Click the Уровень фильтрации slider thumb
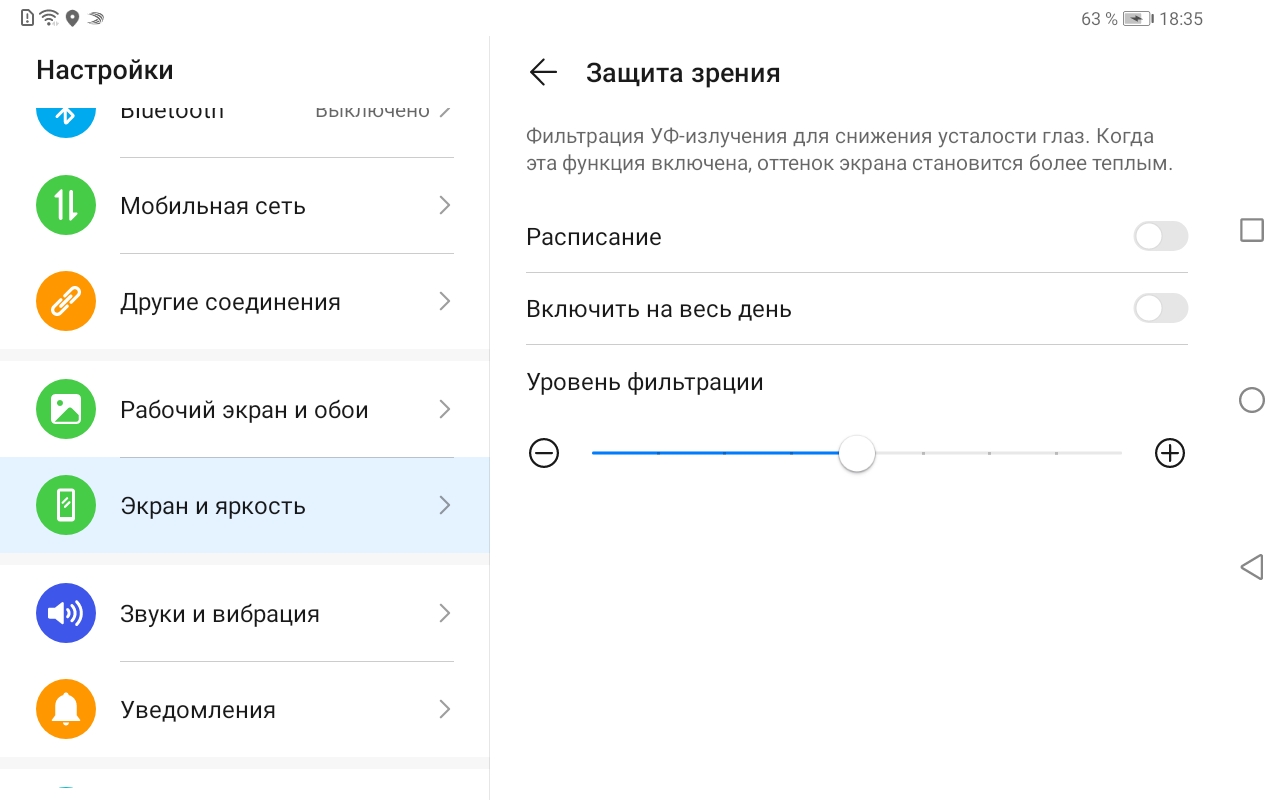The width and height of the screenshot is (1280, 800). [x=857, y=453]
